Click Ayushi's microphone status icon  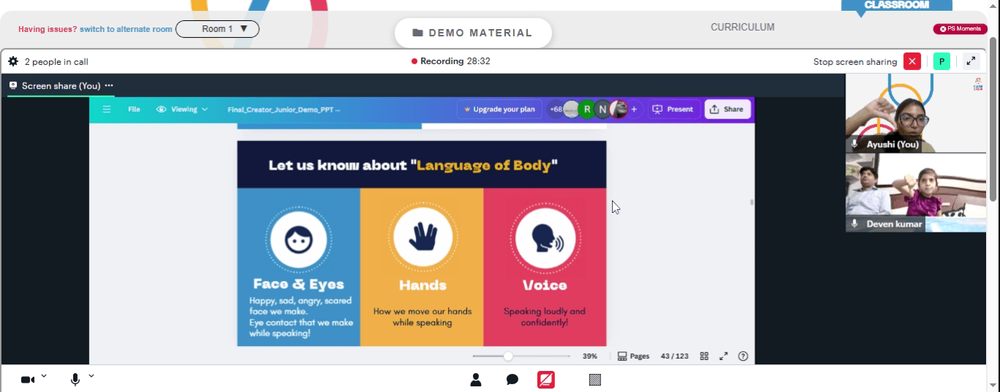click(855, 145)
